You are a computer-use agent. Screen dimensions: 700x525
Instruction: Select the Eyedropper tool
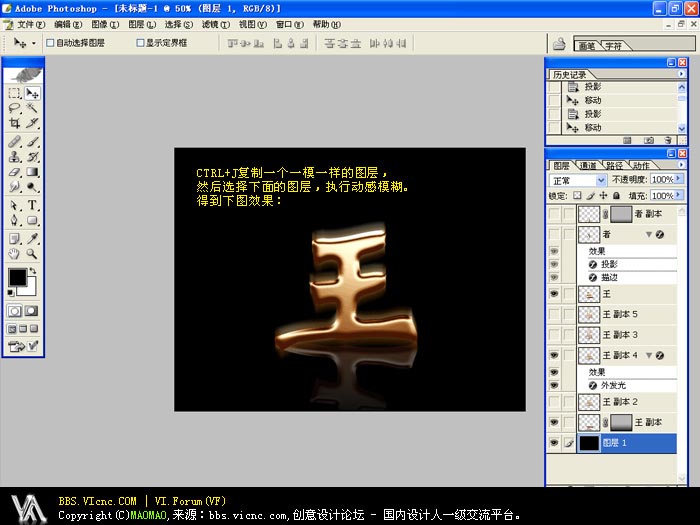pos(32,238)
